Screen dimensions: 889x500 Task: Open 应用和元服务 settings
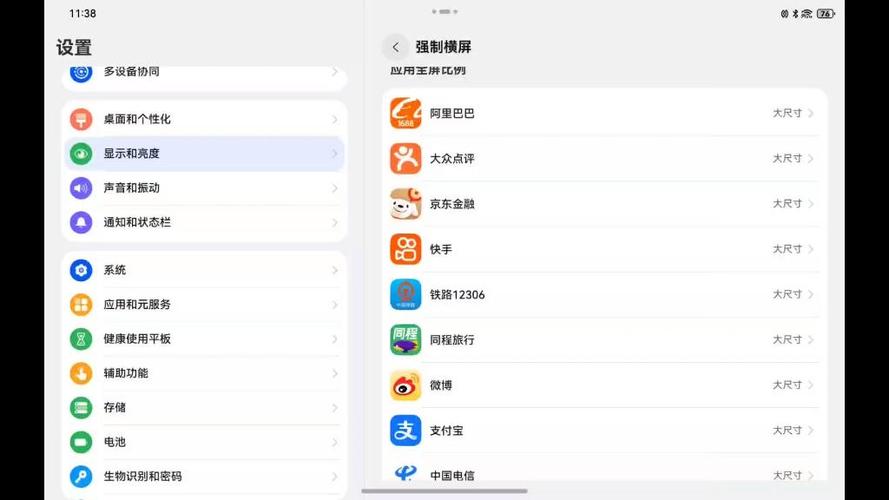point(204,304)
